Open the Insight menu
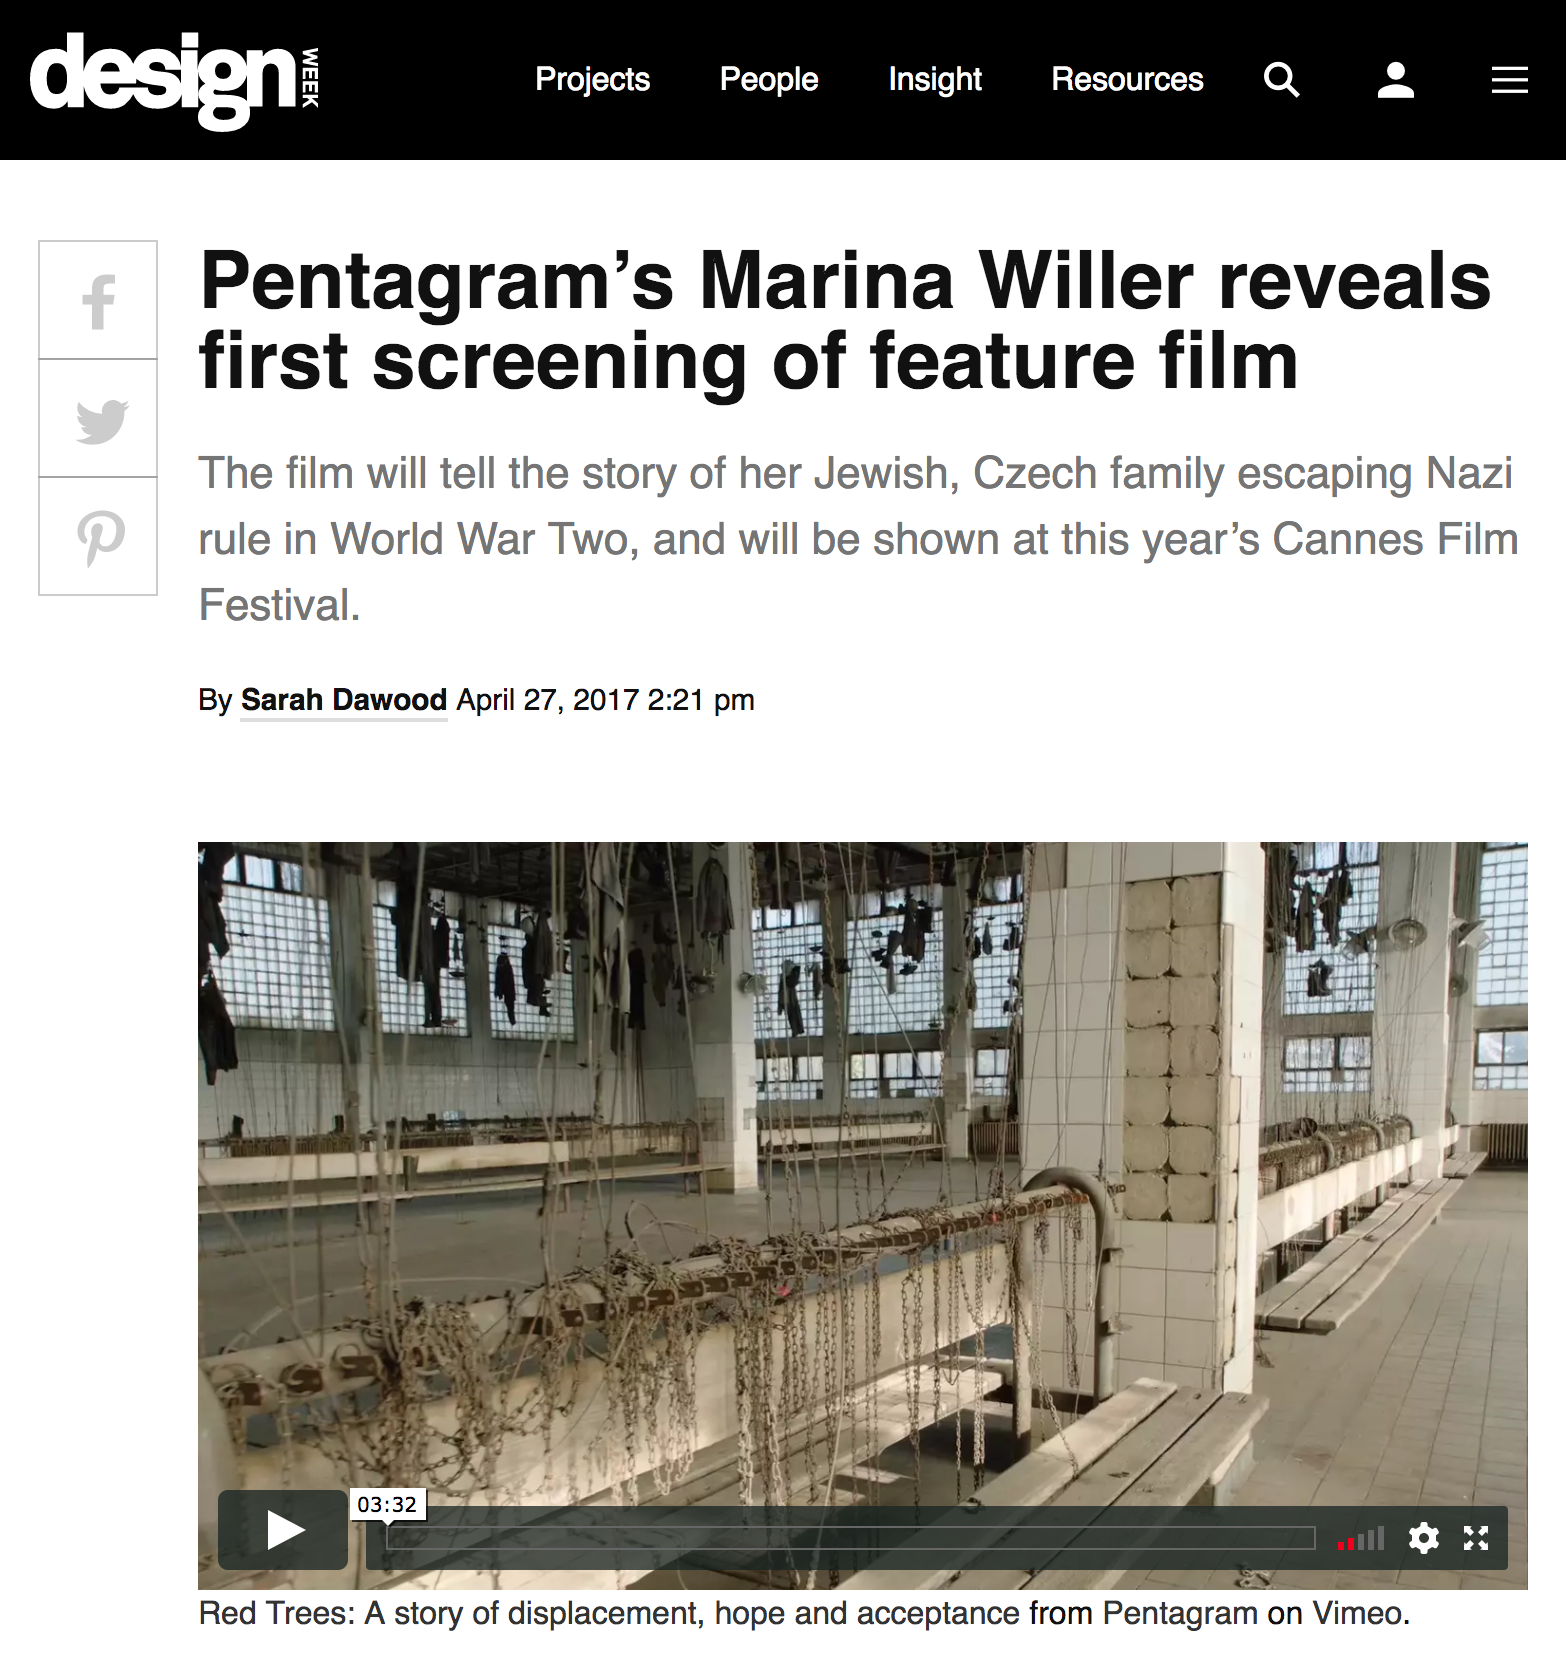 pyautogui.click(x=935, y=80)
